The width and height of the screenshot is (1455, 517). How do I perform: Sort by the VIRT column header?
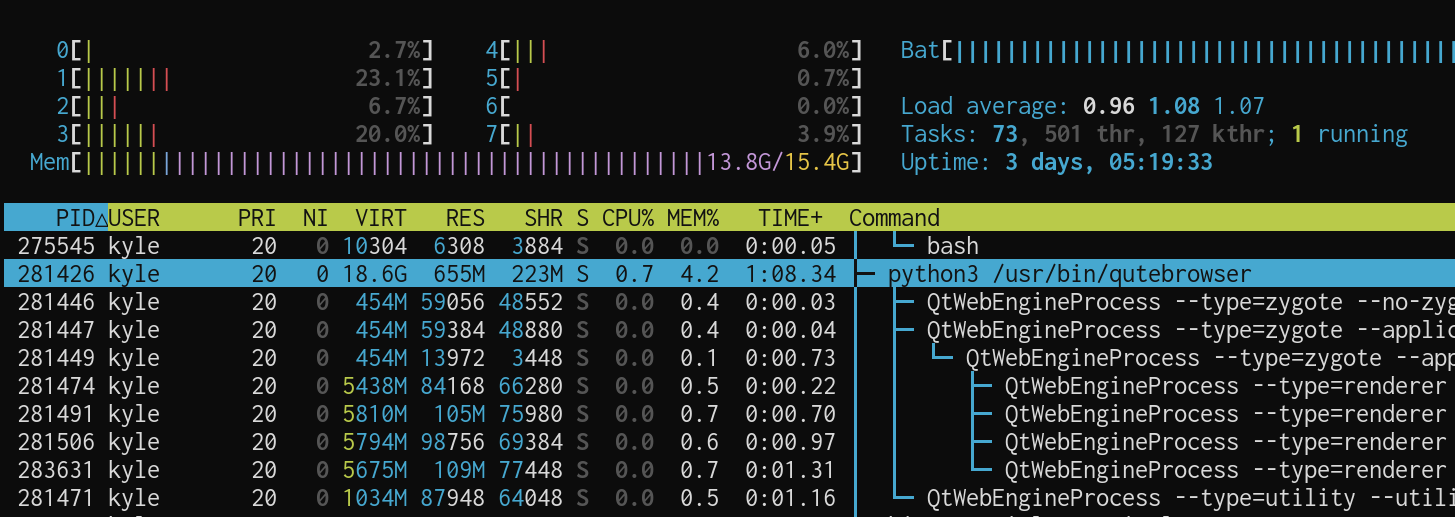point(381,218)
